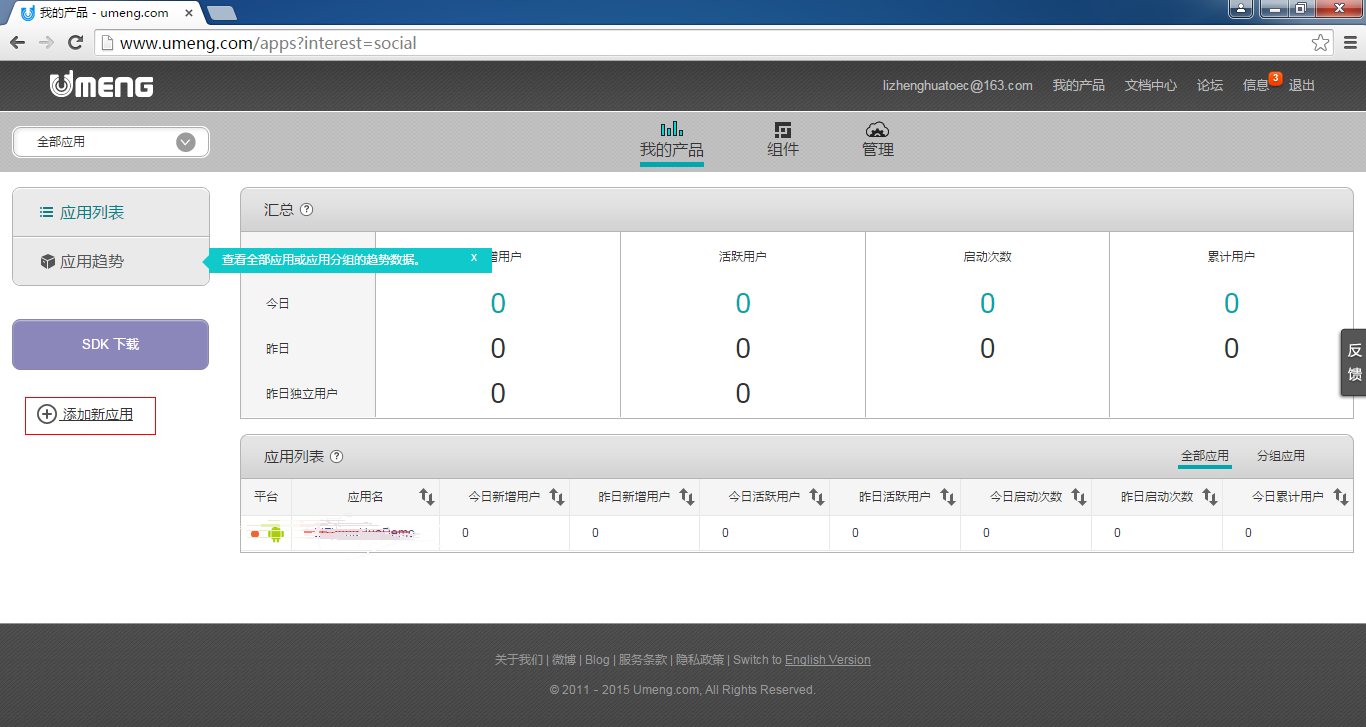1366x727 pixels.
Task: Open 服务条款 footer link
Action: point(643,660)
